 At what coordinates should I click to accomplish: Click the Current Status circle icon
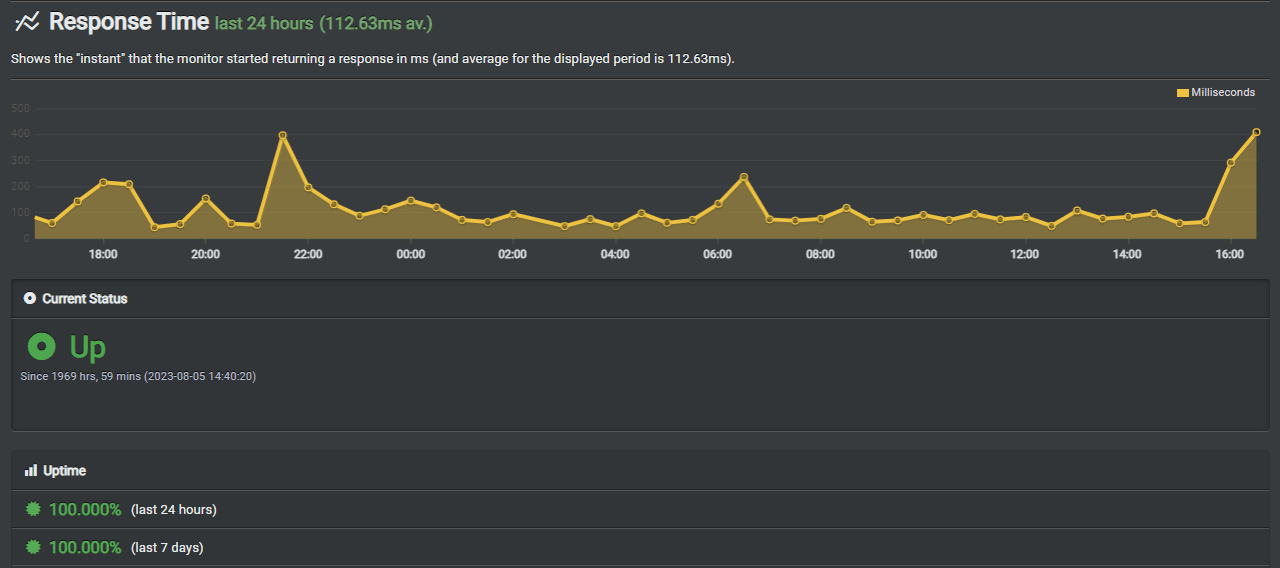30,298
